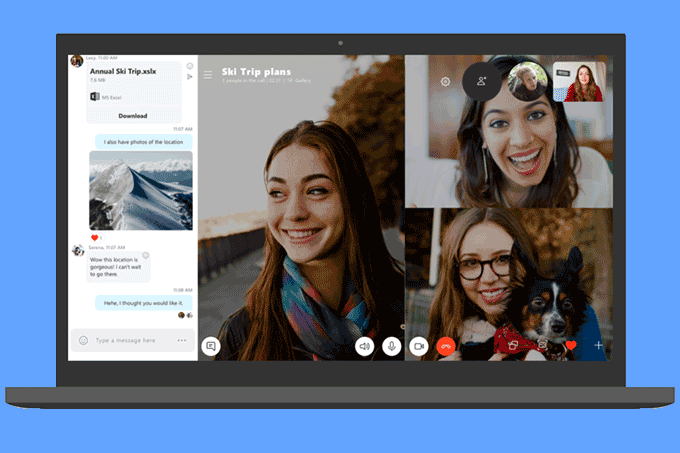Viewport: 680px width, 453px height.
Task: Send a heart reaction
Action: 571,345
